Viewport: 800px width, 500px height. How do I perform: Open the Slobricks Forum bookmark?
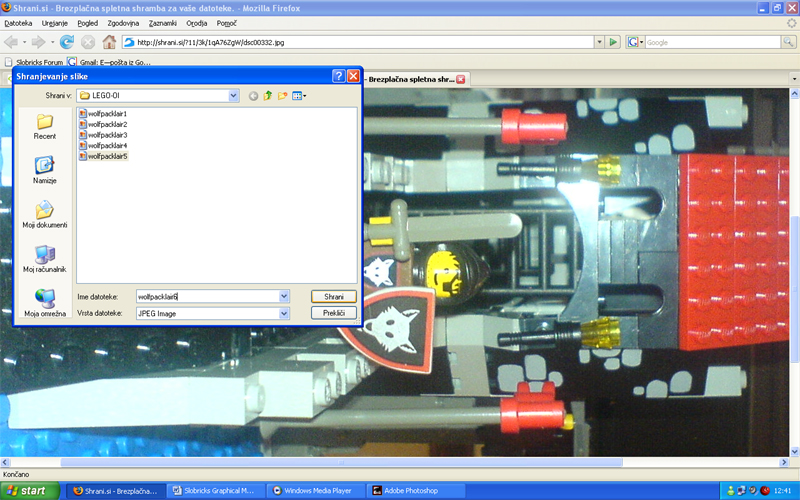pos(34,62)
